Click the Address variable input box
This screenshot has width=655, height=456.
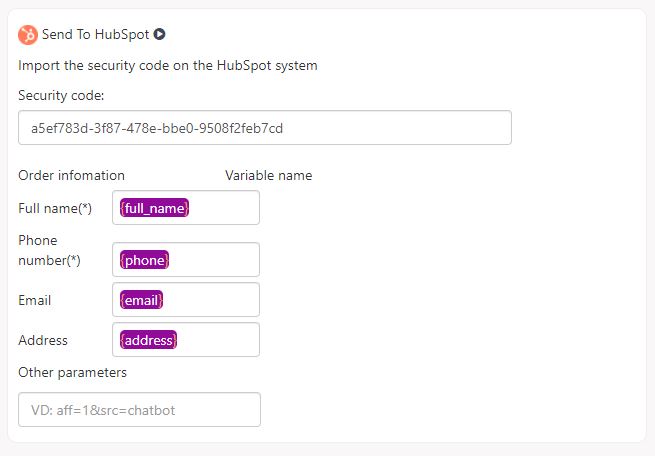pyautogui.click(x=186, y=339)
